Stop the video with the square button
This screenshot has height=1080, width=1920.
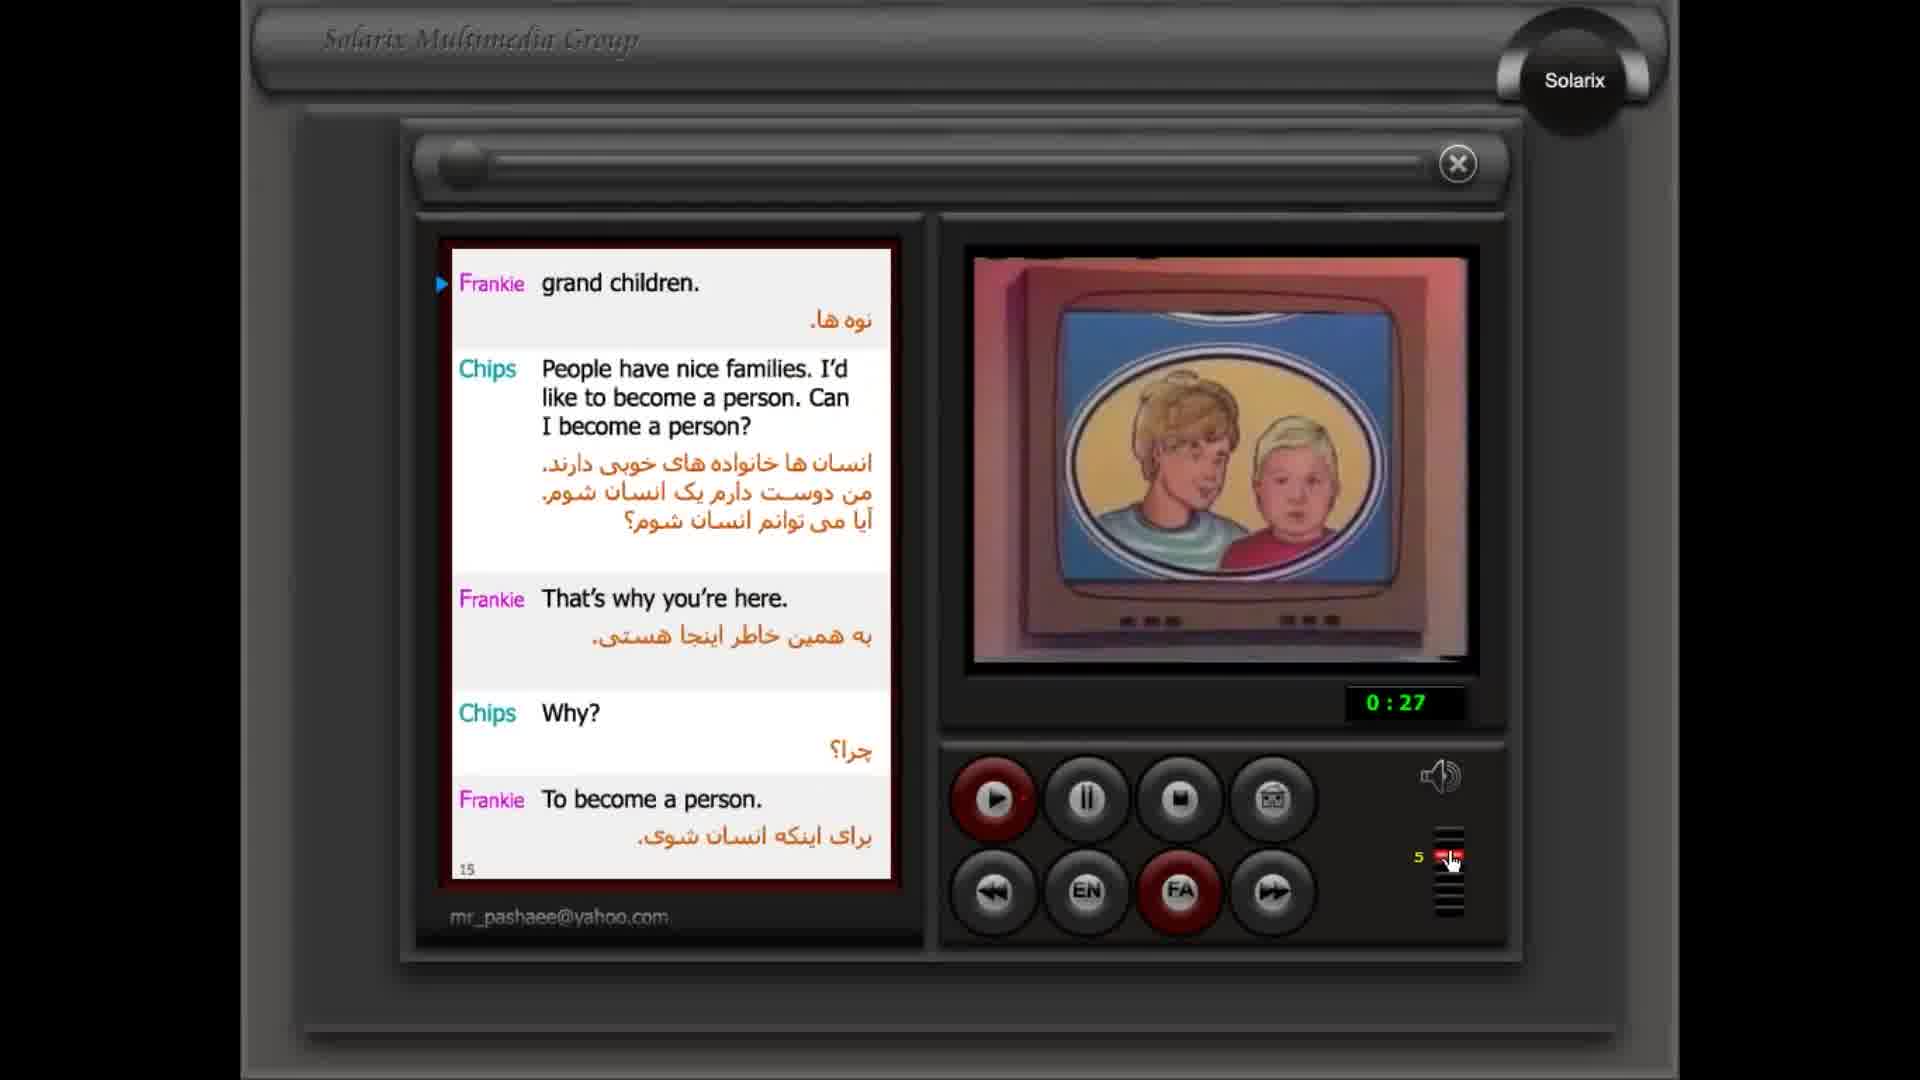pyautogui.click(x=1179, y=799)
